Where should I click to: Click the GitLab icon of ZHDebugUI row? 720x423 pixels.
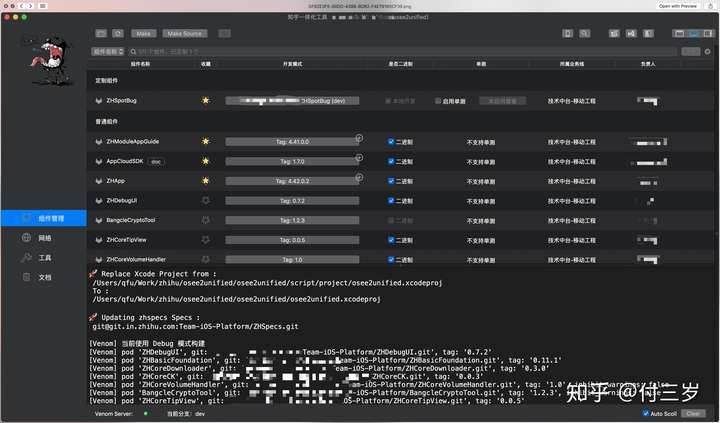pos(98,201)
